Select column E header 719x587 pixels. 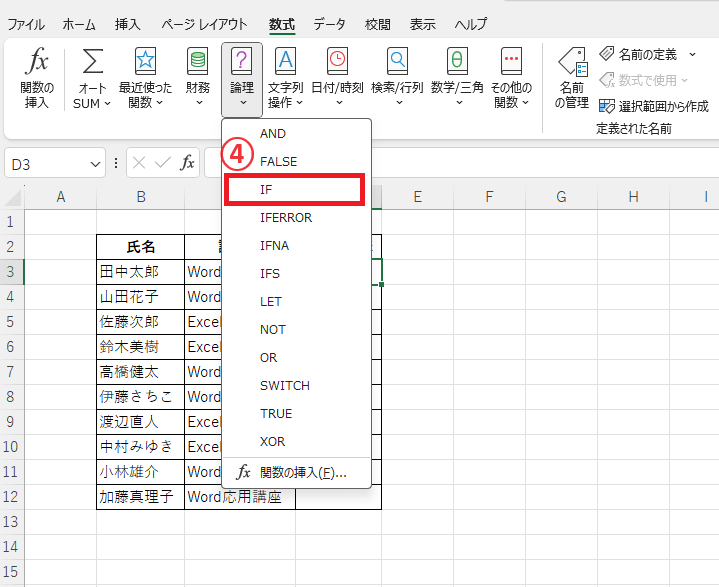(x=417, y=197)
